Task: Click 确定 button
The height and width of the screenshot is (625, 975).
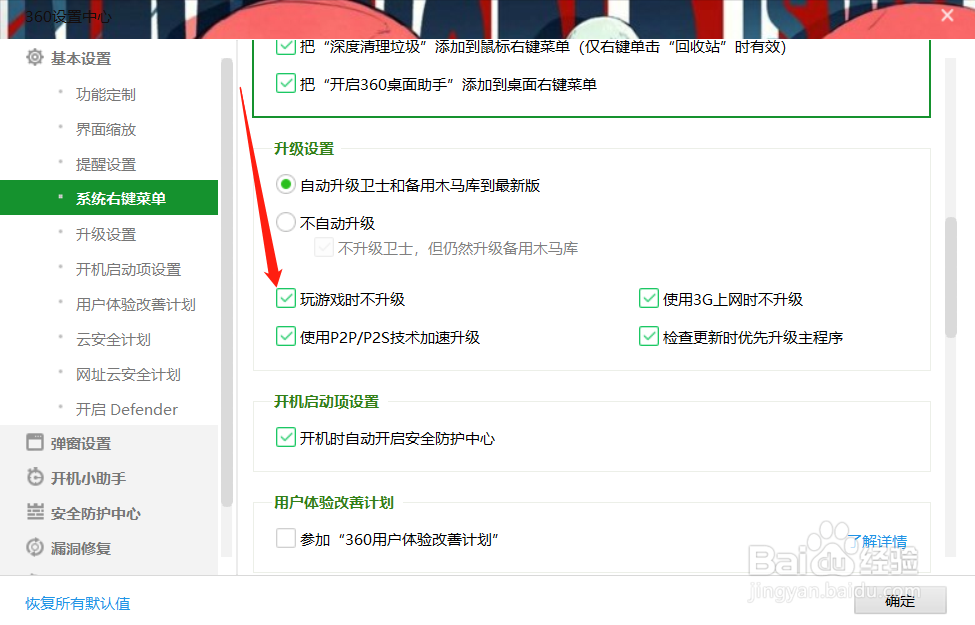Action: pos(900,601)
